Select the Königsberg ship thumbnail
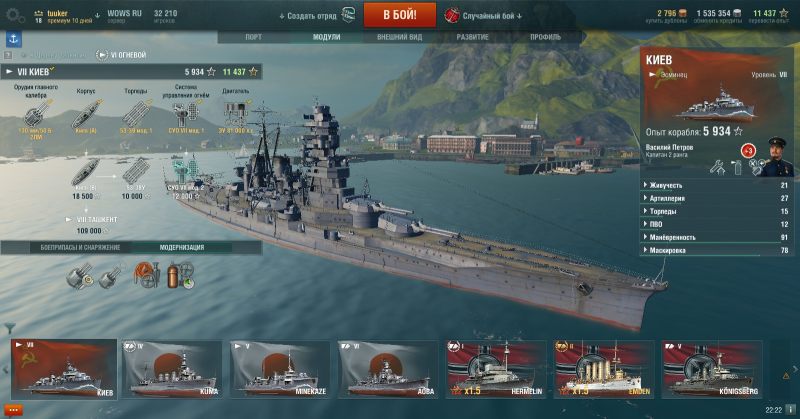 coord(712,370)
